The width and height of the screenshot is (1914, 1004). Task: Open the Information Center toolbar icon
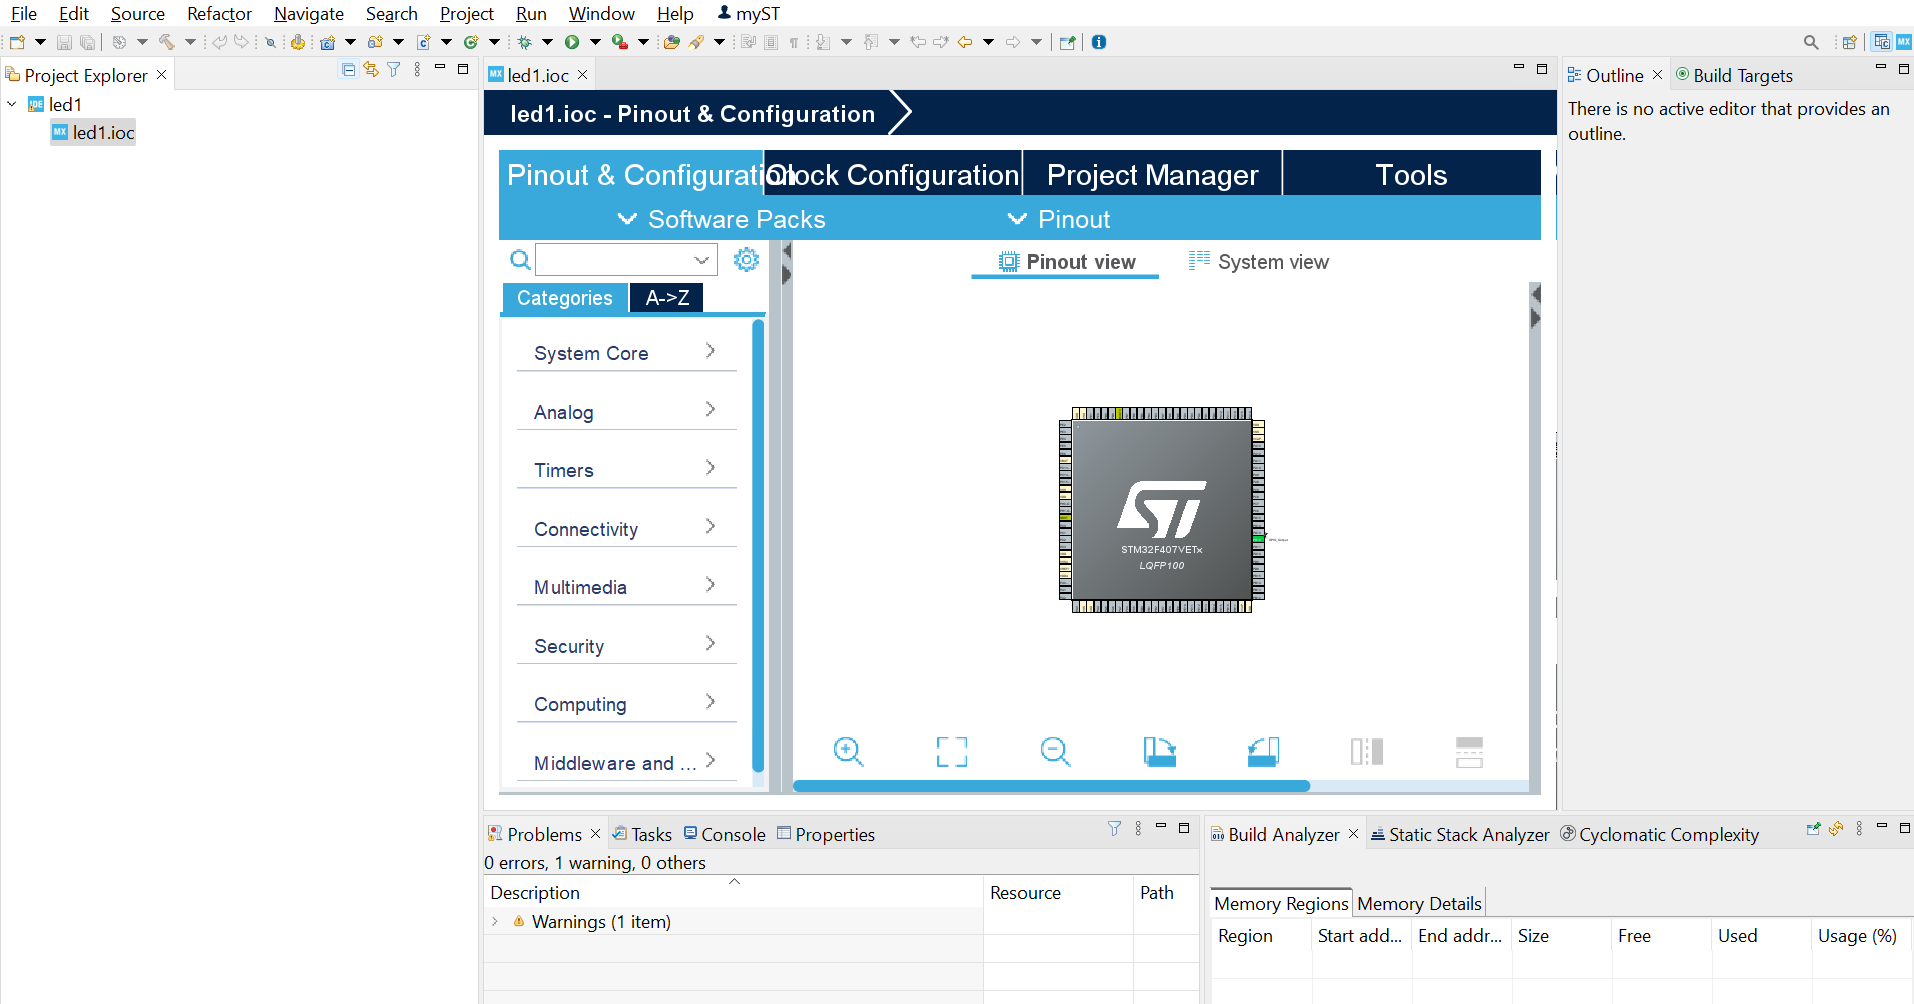[x=1099, y=42]
